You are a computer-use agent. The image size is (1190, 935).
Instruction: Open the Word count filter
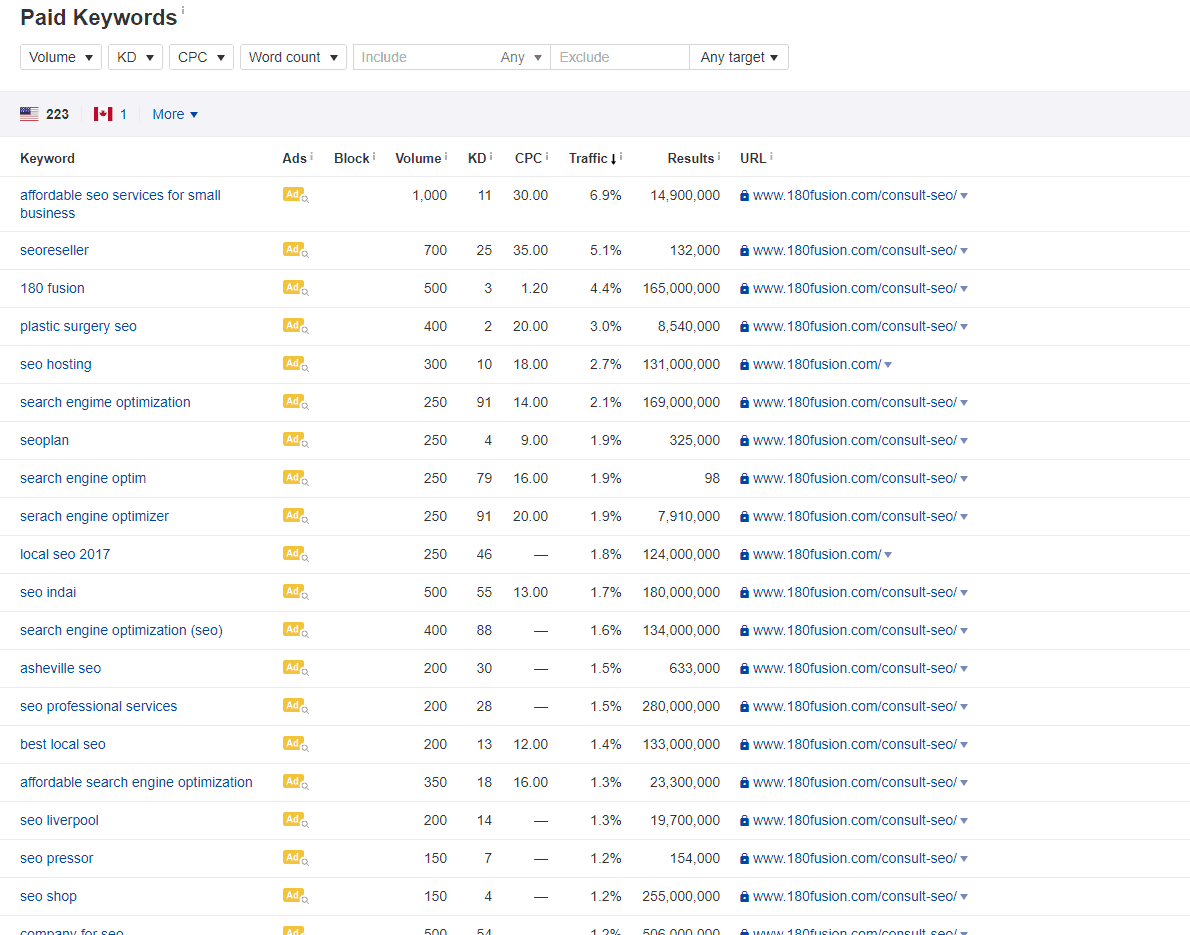click(x=292, y=57)
